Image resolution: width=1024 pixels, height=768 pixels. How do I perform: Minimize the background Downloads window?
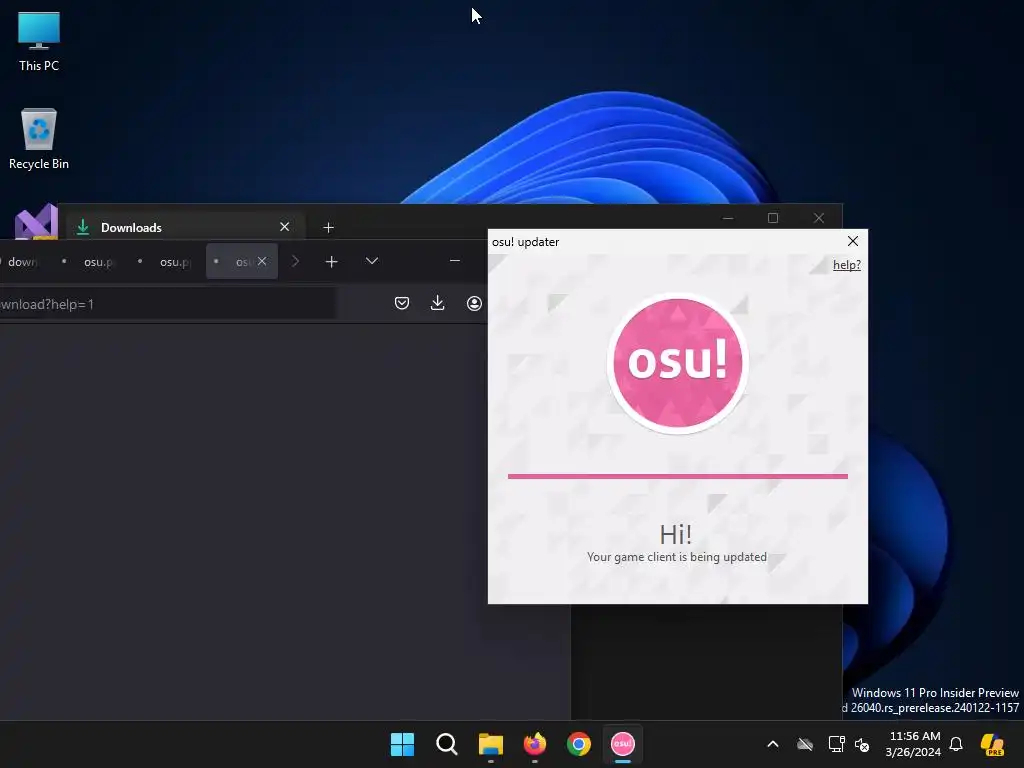point(728,218)
